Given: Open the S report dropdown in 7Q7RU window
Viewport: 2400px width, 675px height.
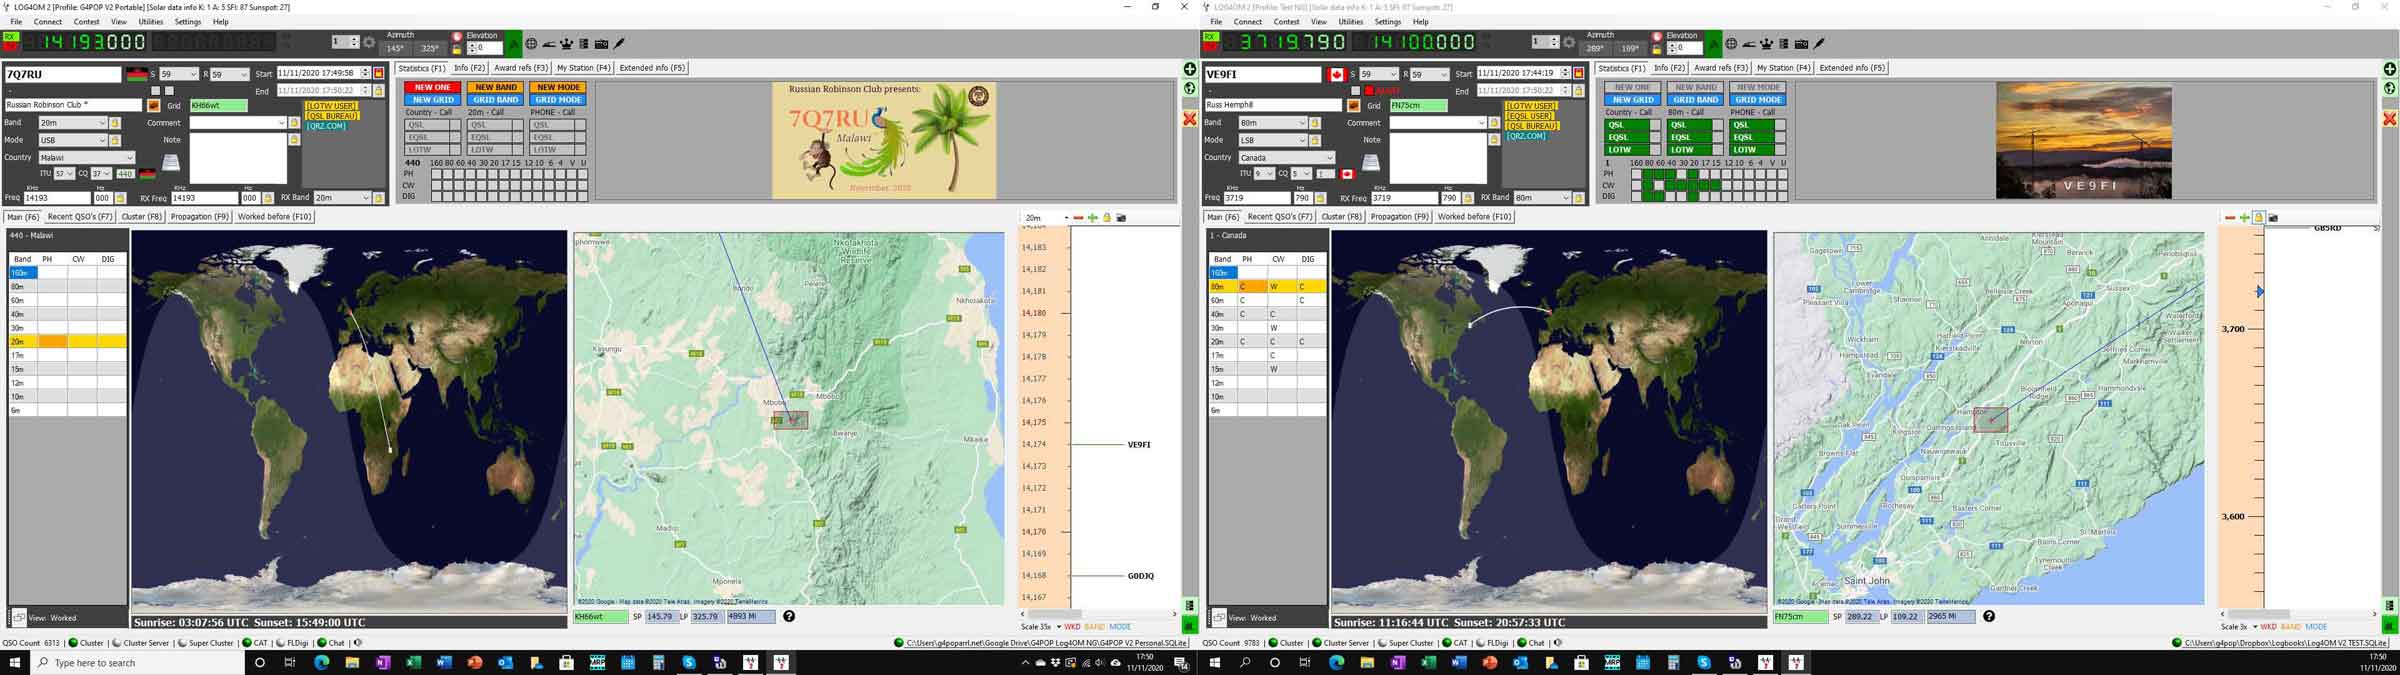Looking at the screenshot, I should point(178,74).
